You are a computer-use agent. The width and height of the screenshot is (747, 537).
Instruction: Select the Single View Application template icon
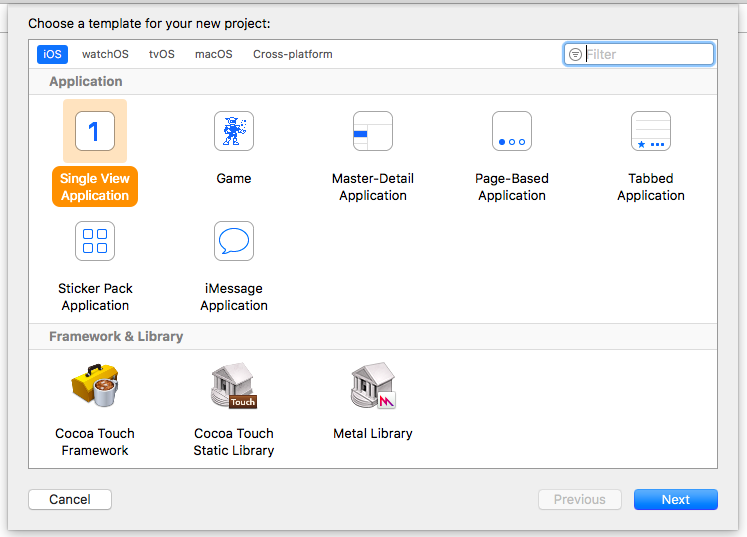(x=95, y=131)
